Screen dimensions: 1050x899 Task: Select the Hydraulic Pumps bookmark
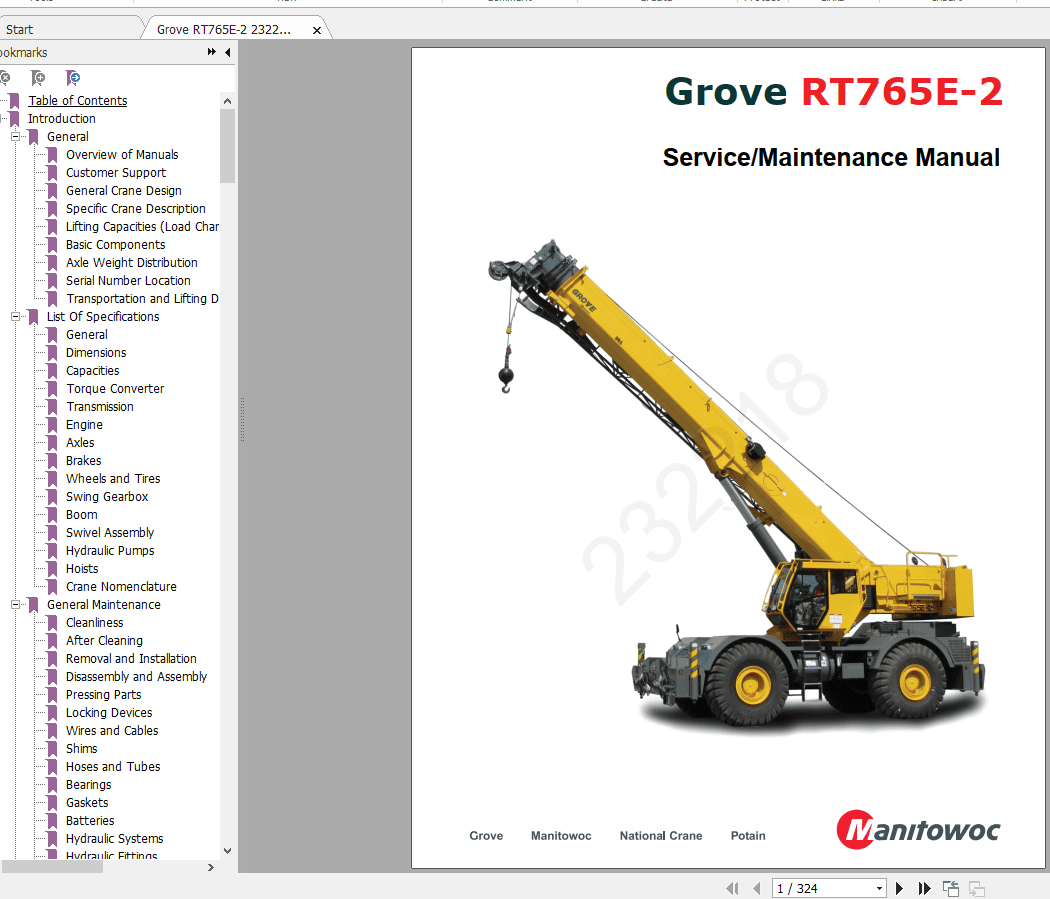109,550
